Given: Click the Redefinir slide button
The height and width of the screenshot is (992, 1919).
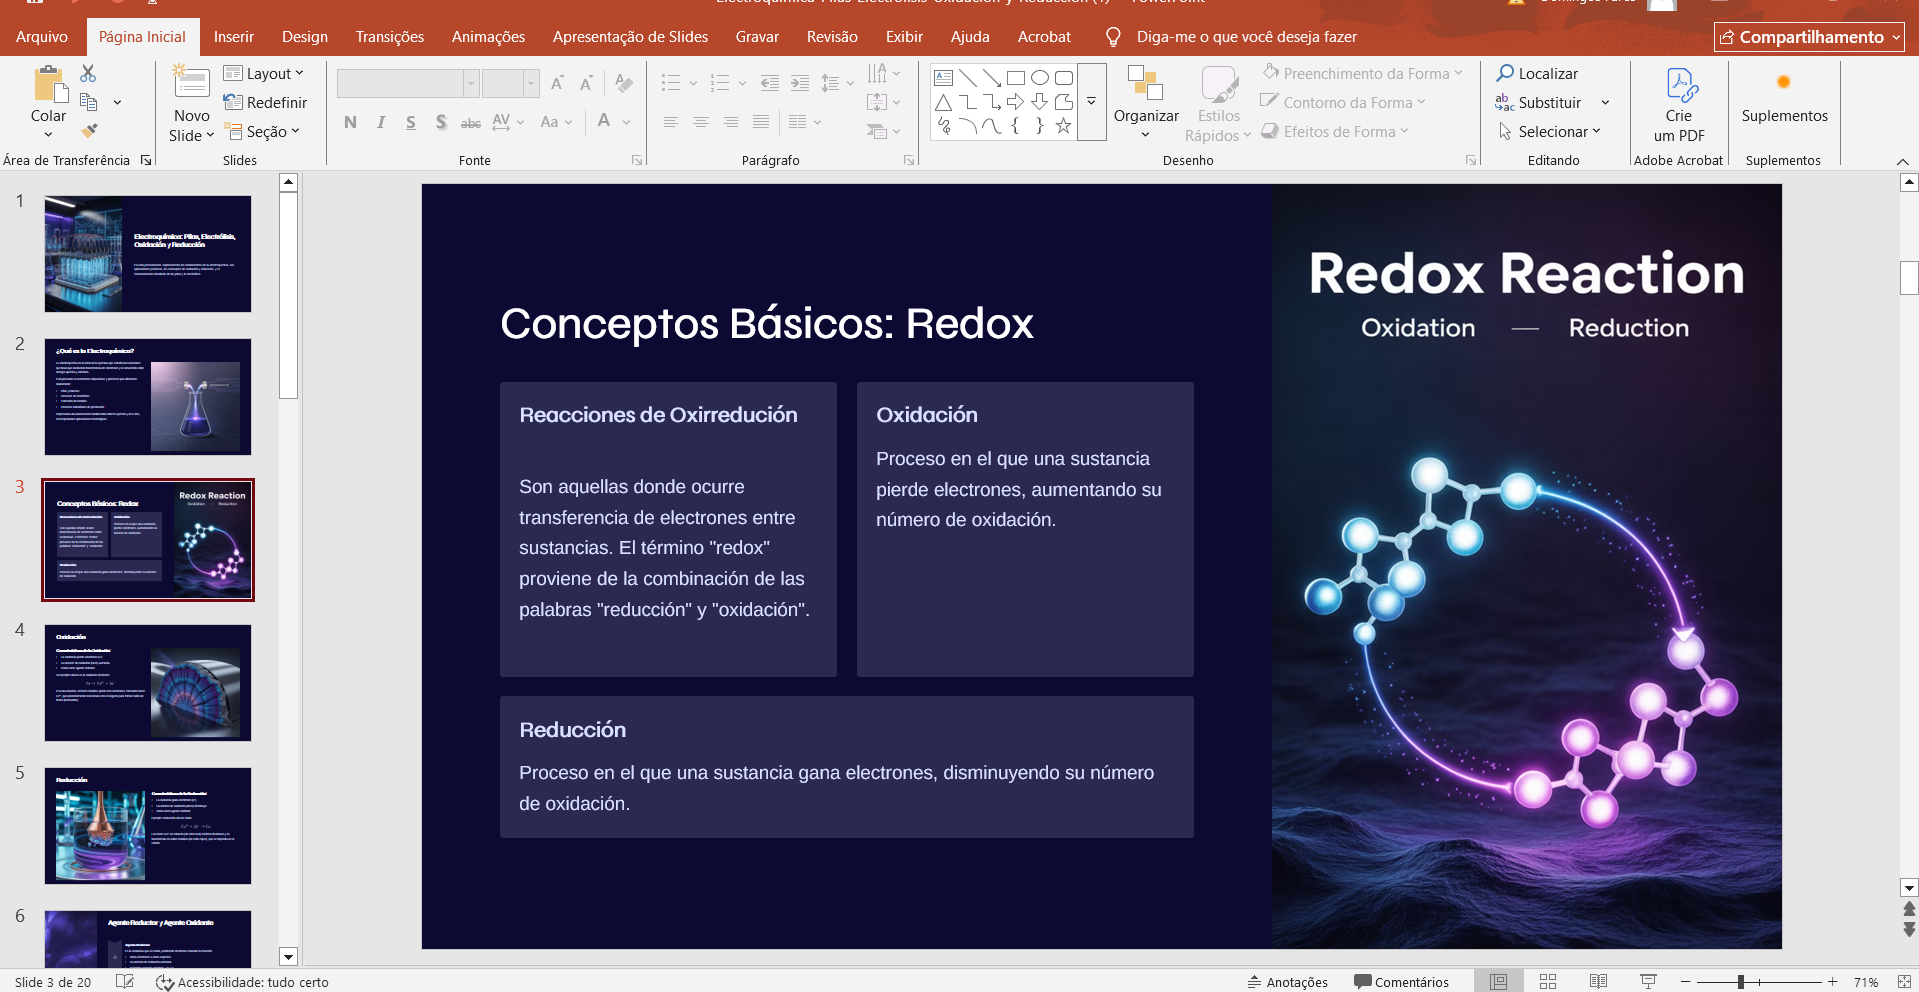Looking at the screenshot, I should [265, 102].
